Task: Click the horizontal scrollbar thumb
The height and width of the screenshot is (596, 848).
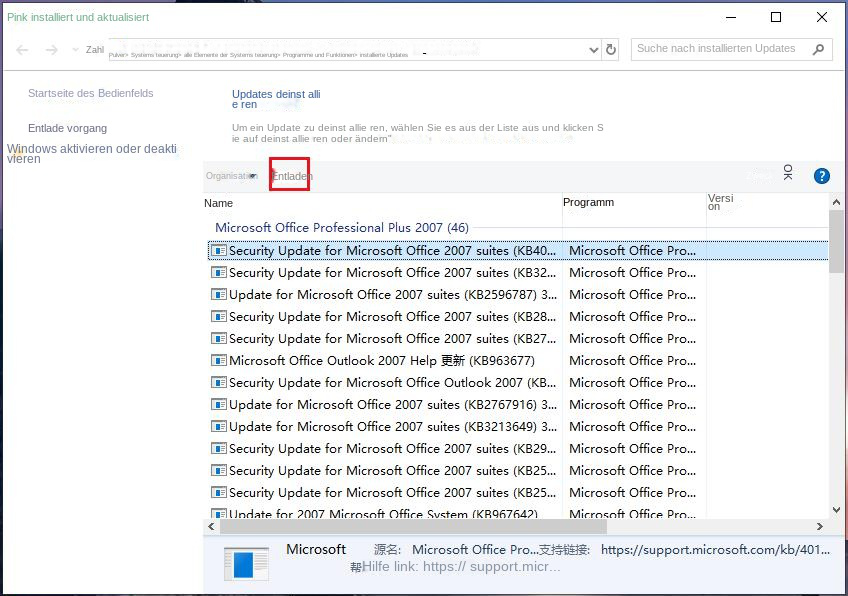Action: click(x=412, y=526)
